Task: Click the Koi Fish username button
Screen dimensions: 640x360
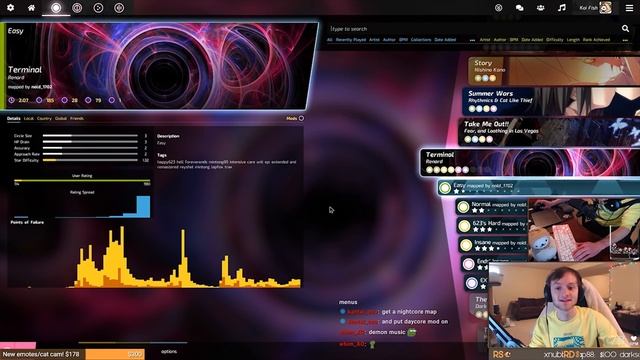Action: pos(589,8)
